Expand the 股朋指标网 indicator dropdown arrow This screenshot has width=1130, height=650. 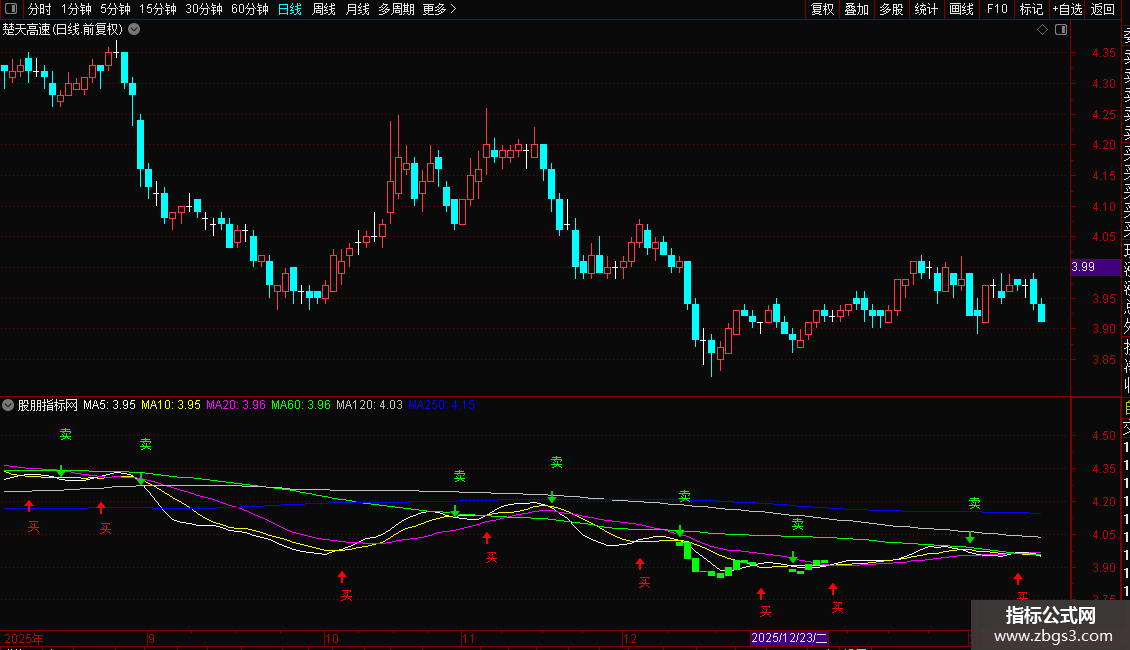pyautogui.click(x=9, y=405)
